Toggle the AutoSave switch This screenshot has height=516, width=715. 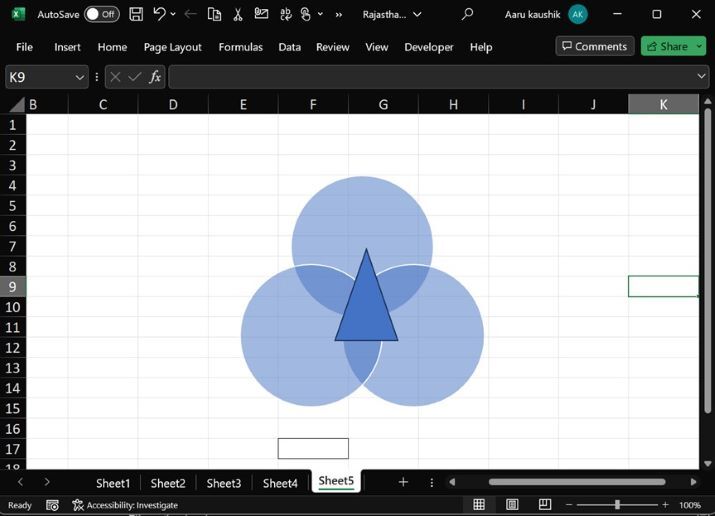(x=101, y=14)
